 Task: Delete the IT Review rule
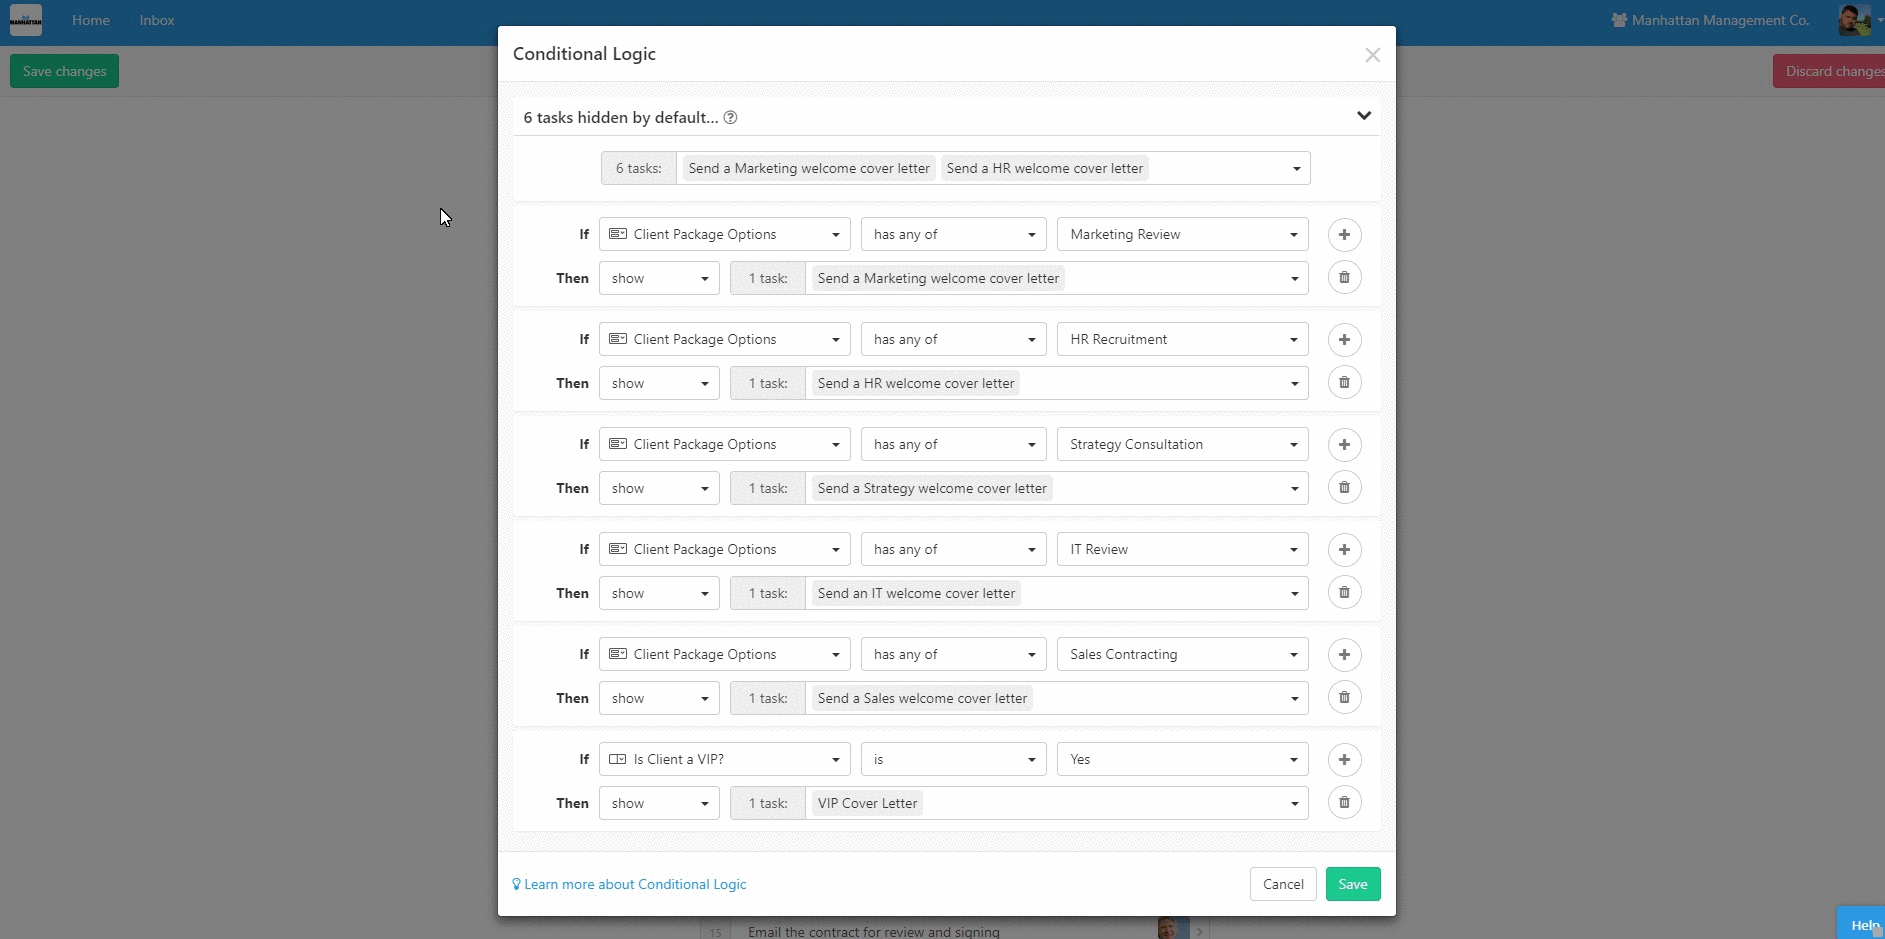1344,593
